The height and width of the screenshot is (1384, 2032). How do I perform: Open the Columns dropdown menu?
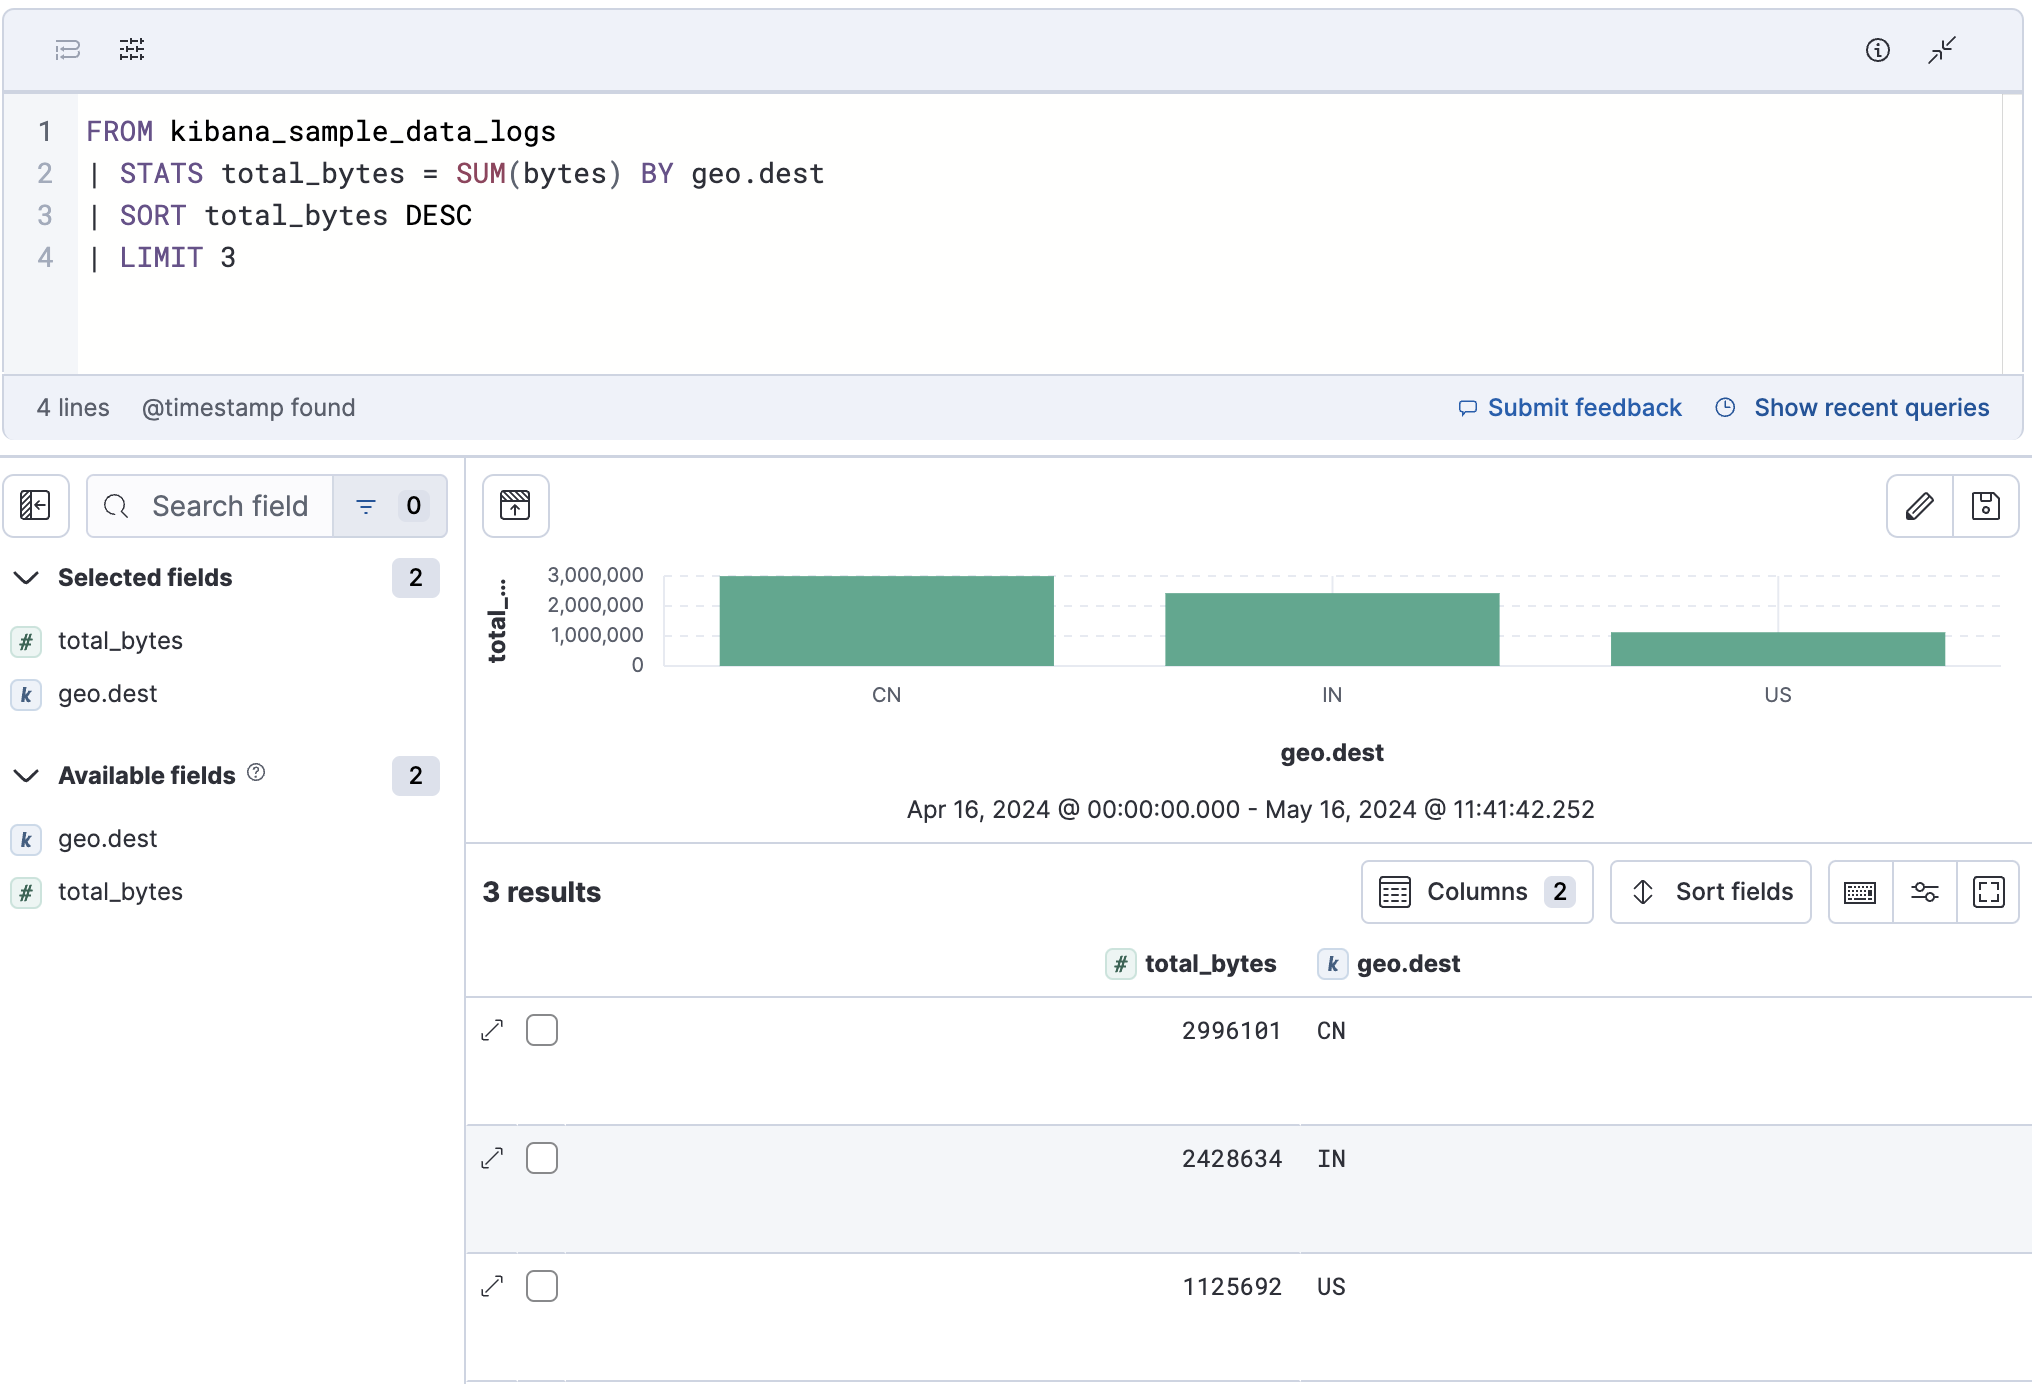[x=1476, y=893]
